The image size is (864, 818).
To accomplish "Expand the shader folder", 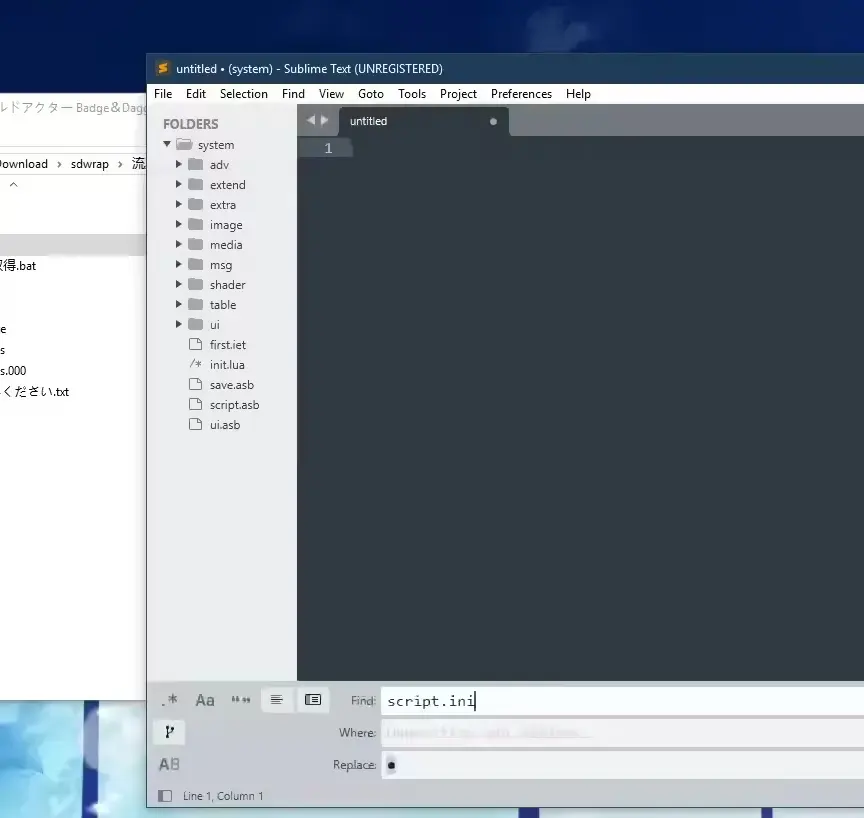I will (179, 284).
